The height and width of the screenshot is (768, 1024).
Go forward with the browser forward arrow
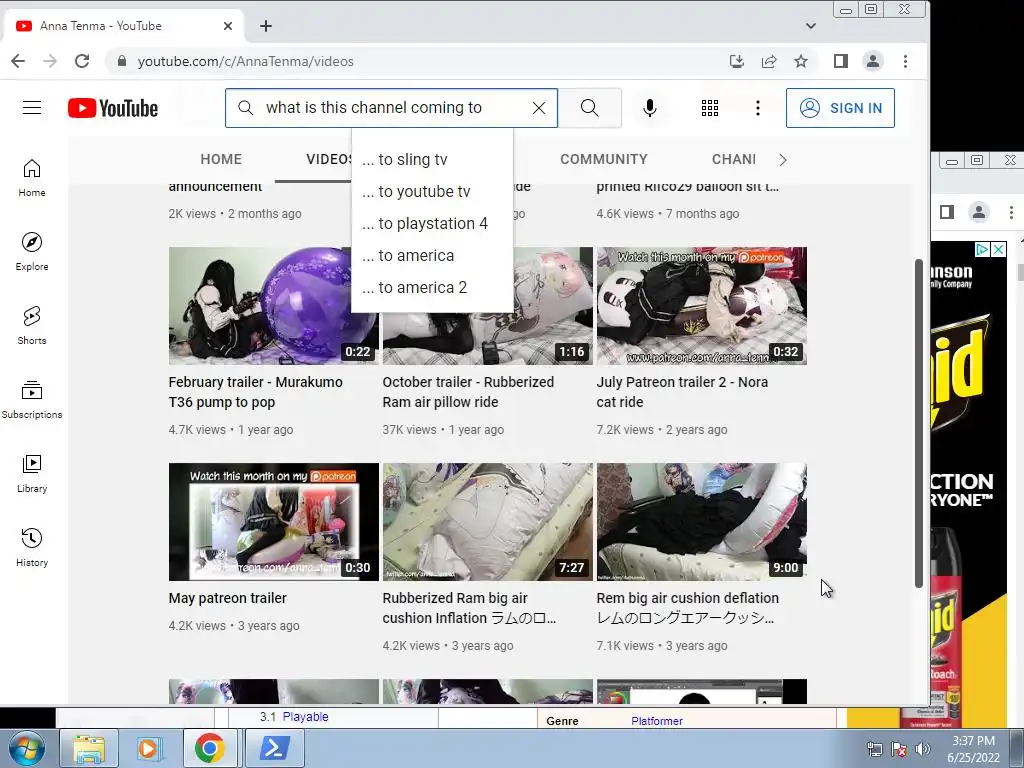click(50, 61)
